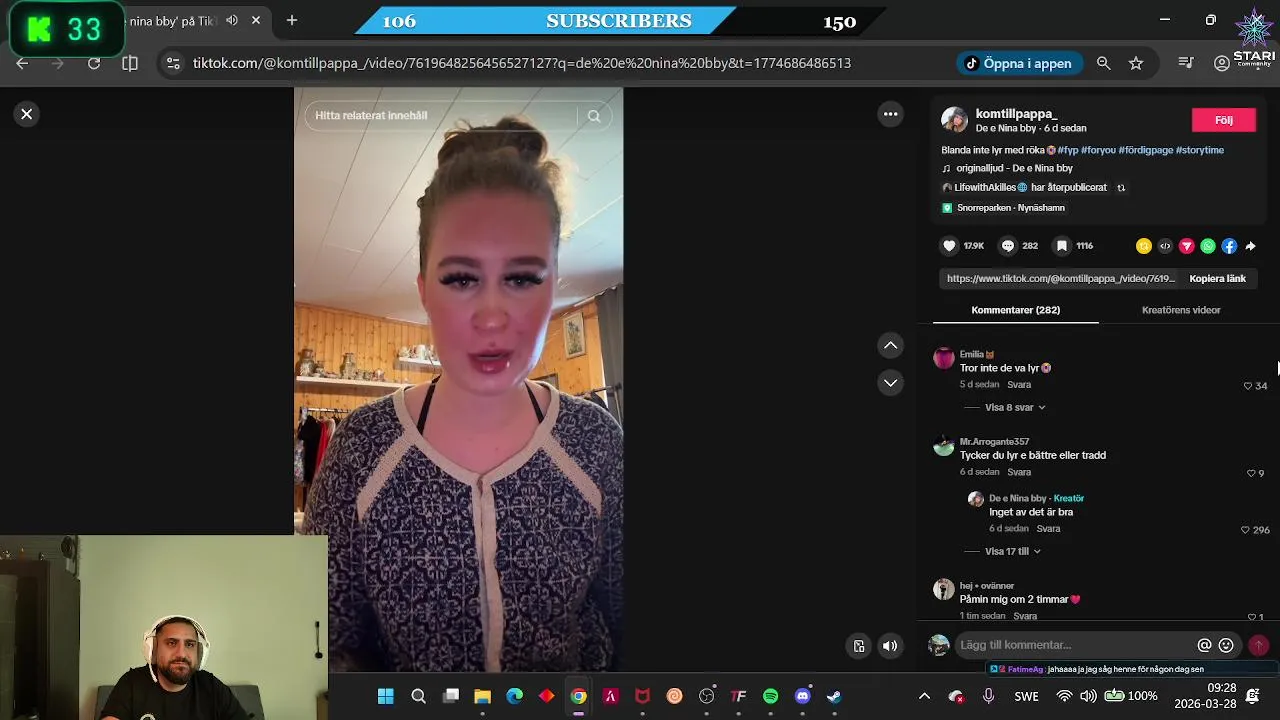Open originalljud - De e Nina bby sound

[1014, 168]
